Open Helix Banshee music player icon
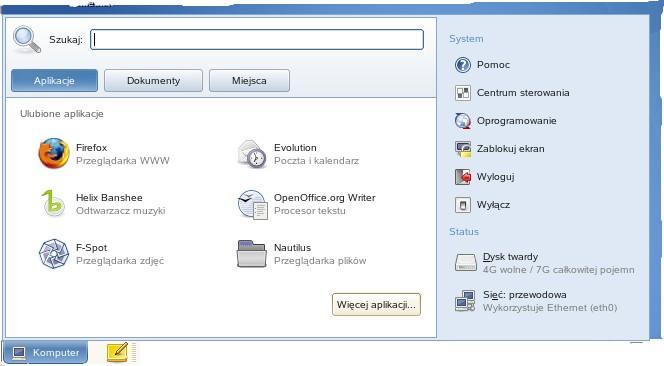The height and width of the screenshot is (366, 664). coord(53,204)
